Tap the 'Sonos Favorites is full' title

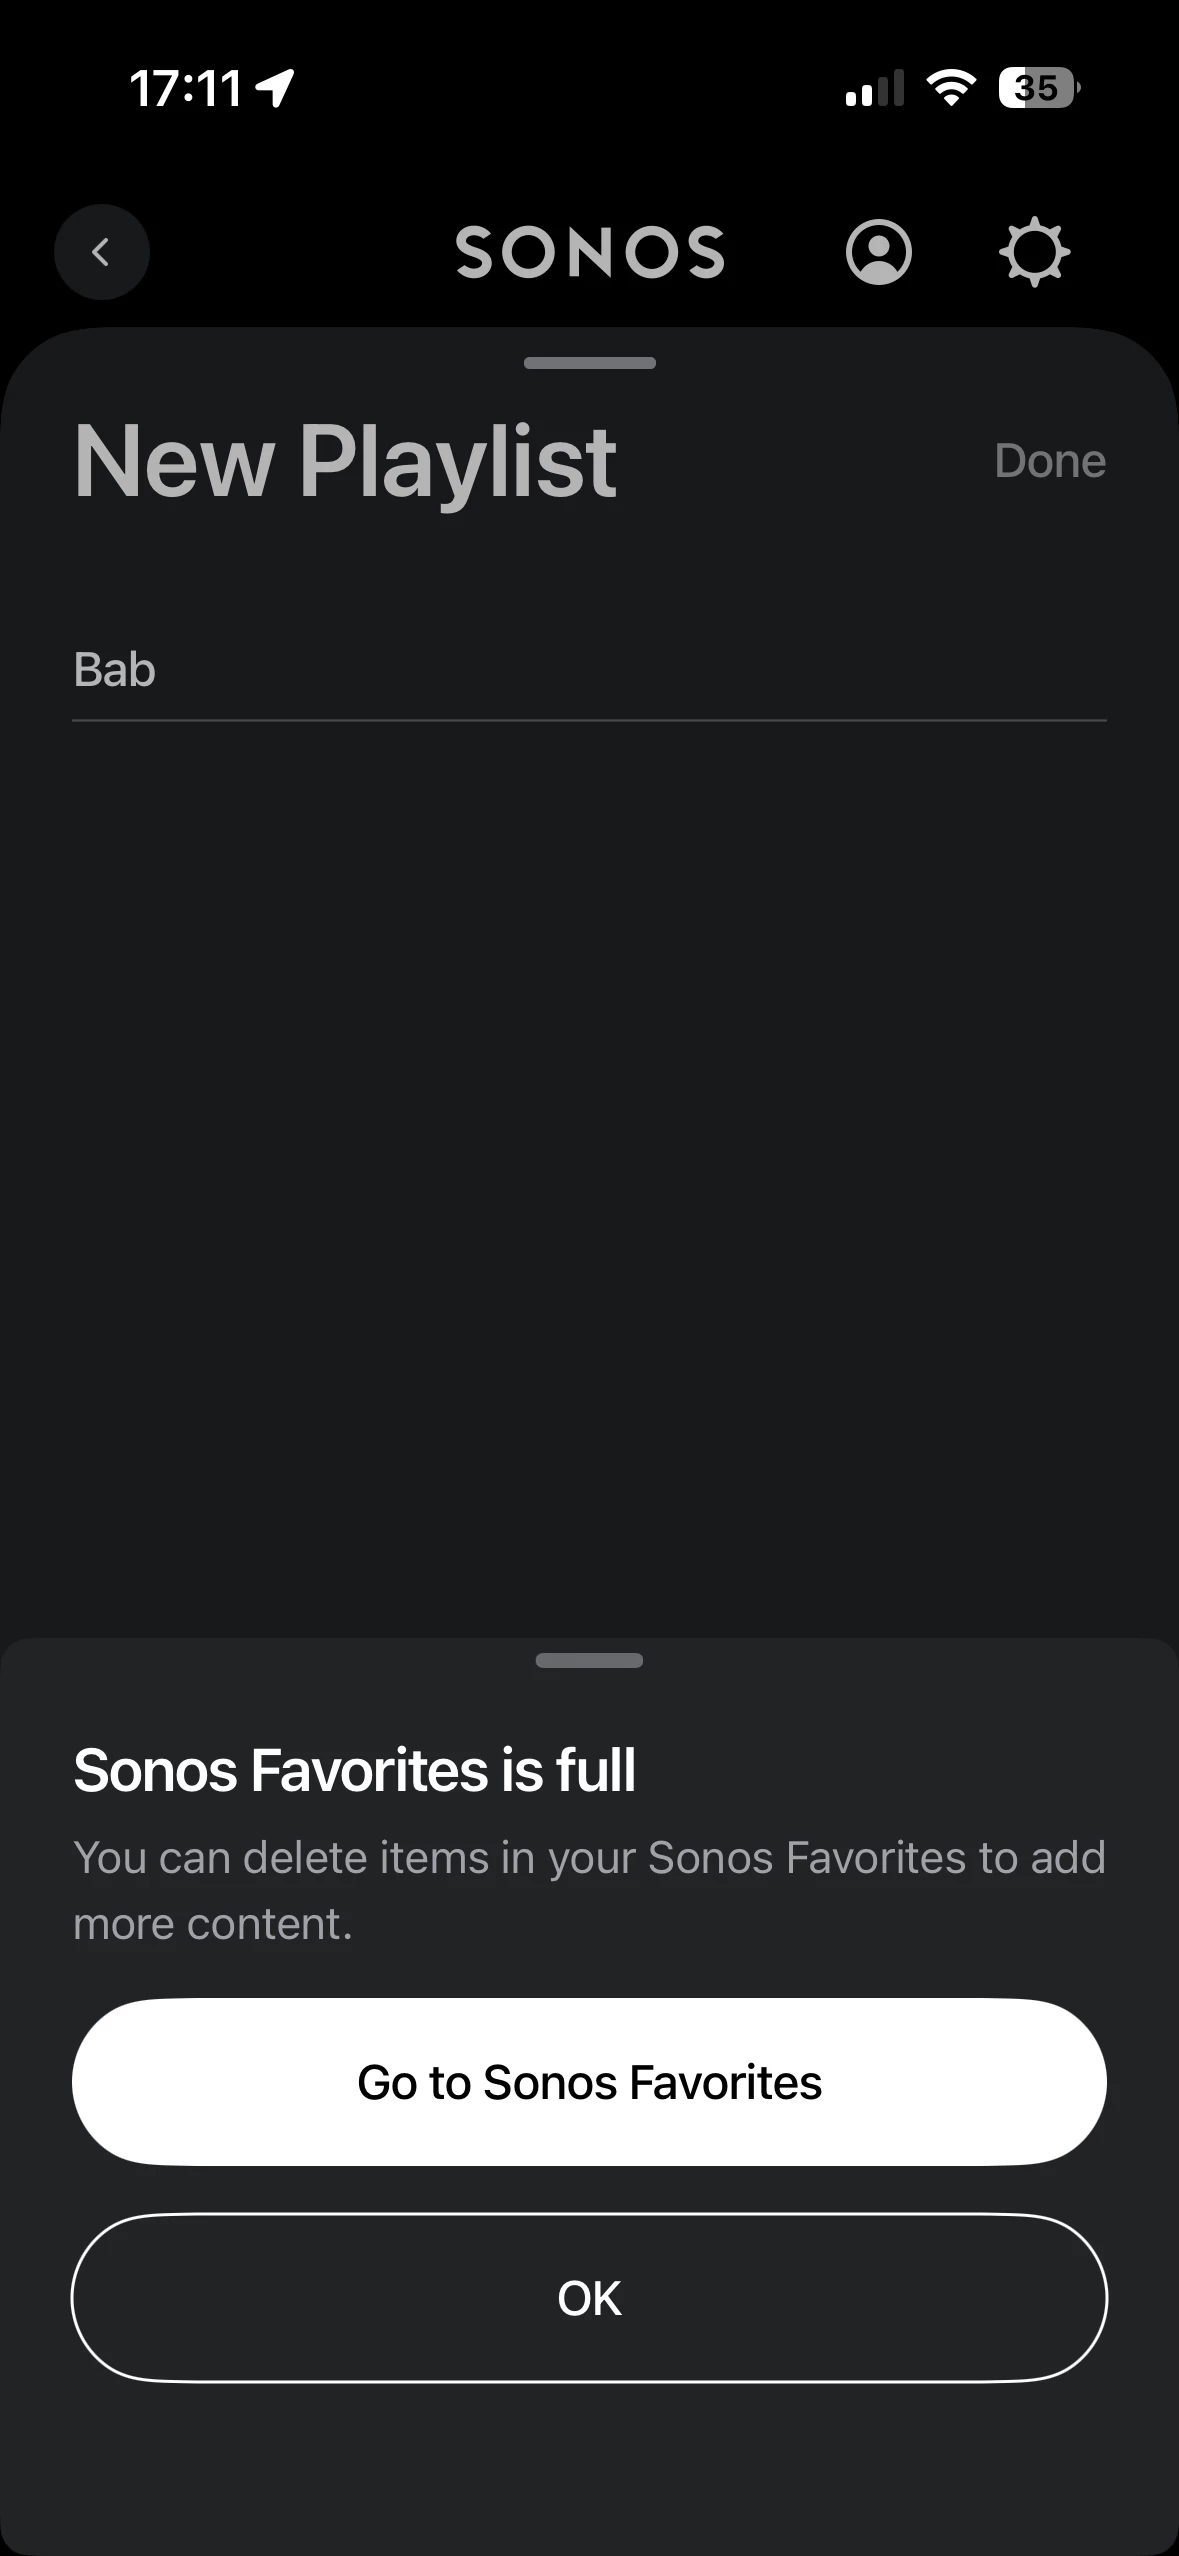coord(355,1771)
